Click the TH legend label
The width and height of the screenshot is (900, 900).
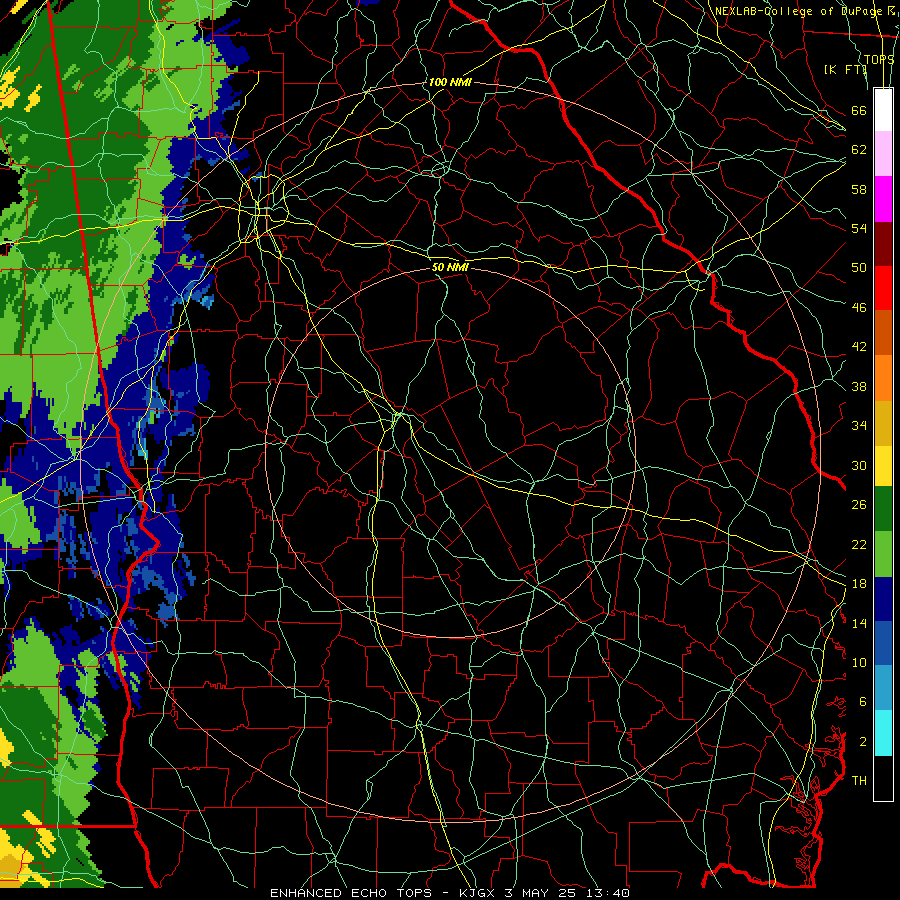click(859, 781)
